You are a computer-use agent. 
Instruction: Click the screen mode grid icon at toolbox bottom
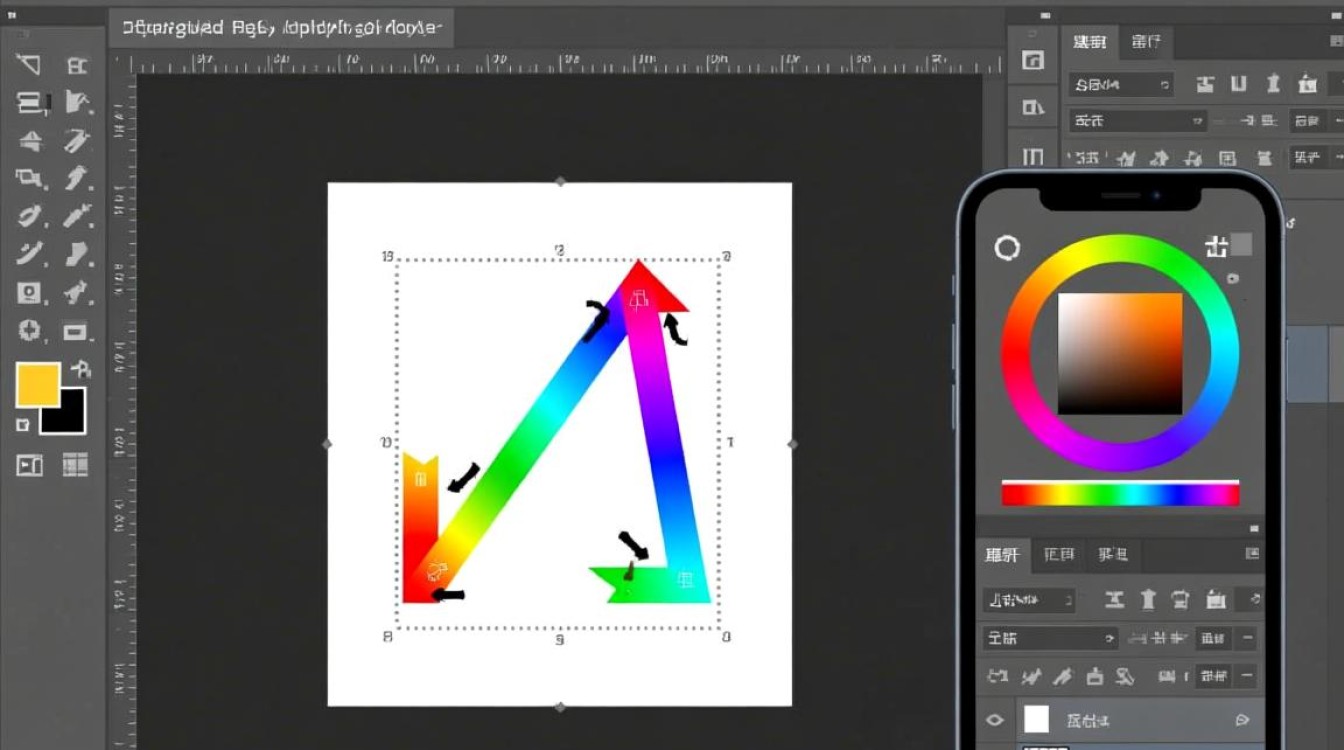click(76, 464)
